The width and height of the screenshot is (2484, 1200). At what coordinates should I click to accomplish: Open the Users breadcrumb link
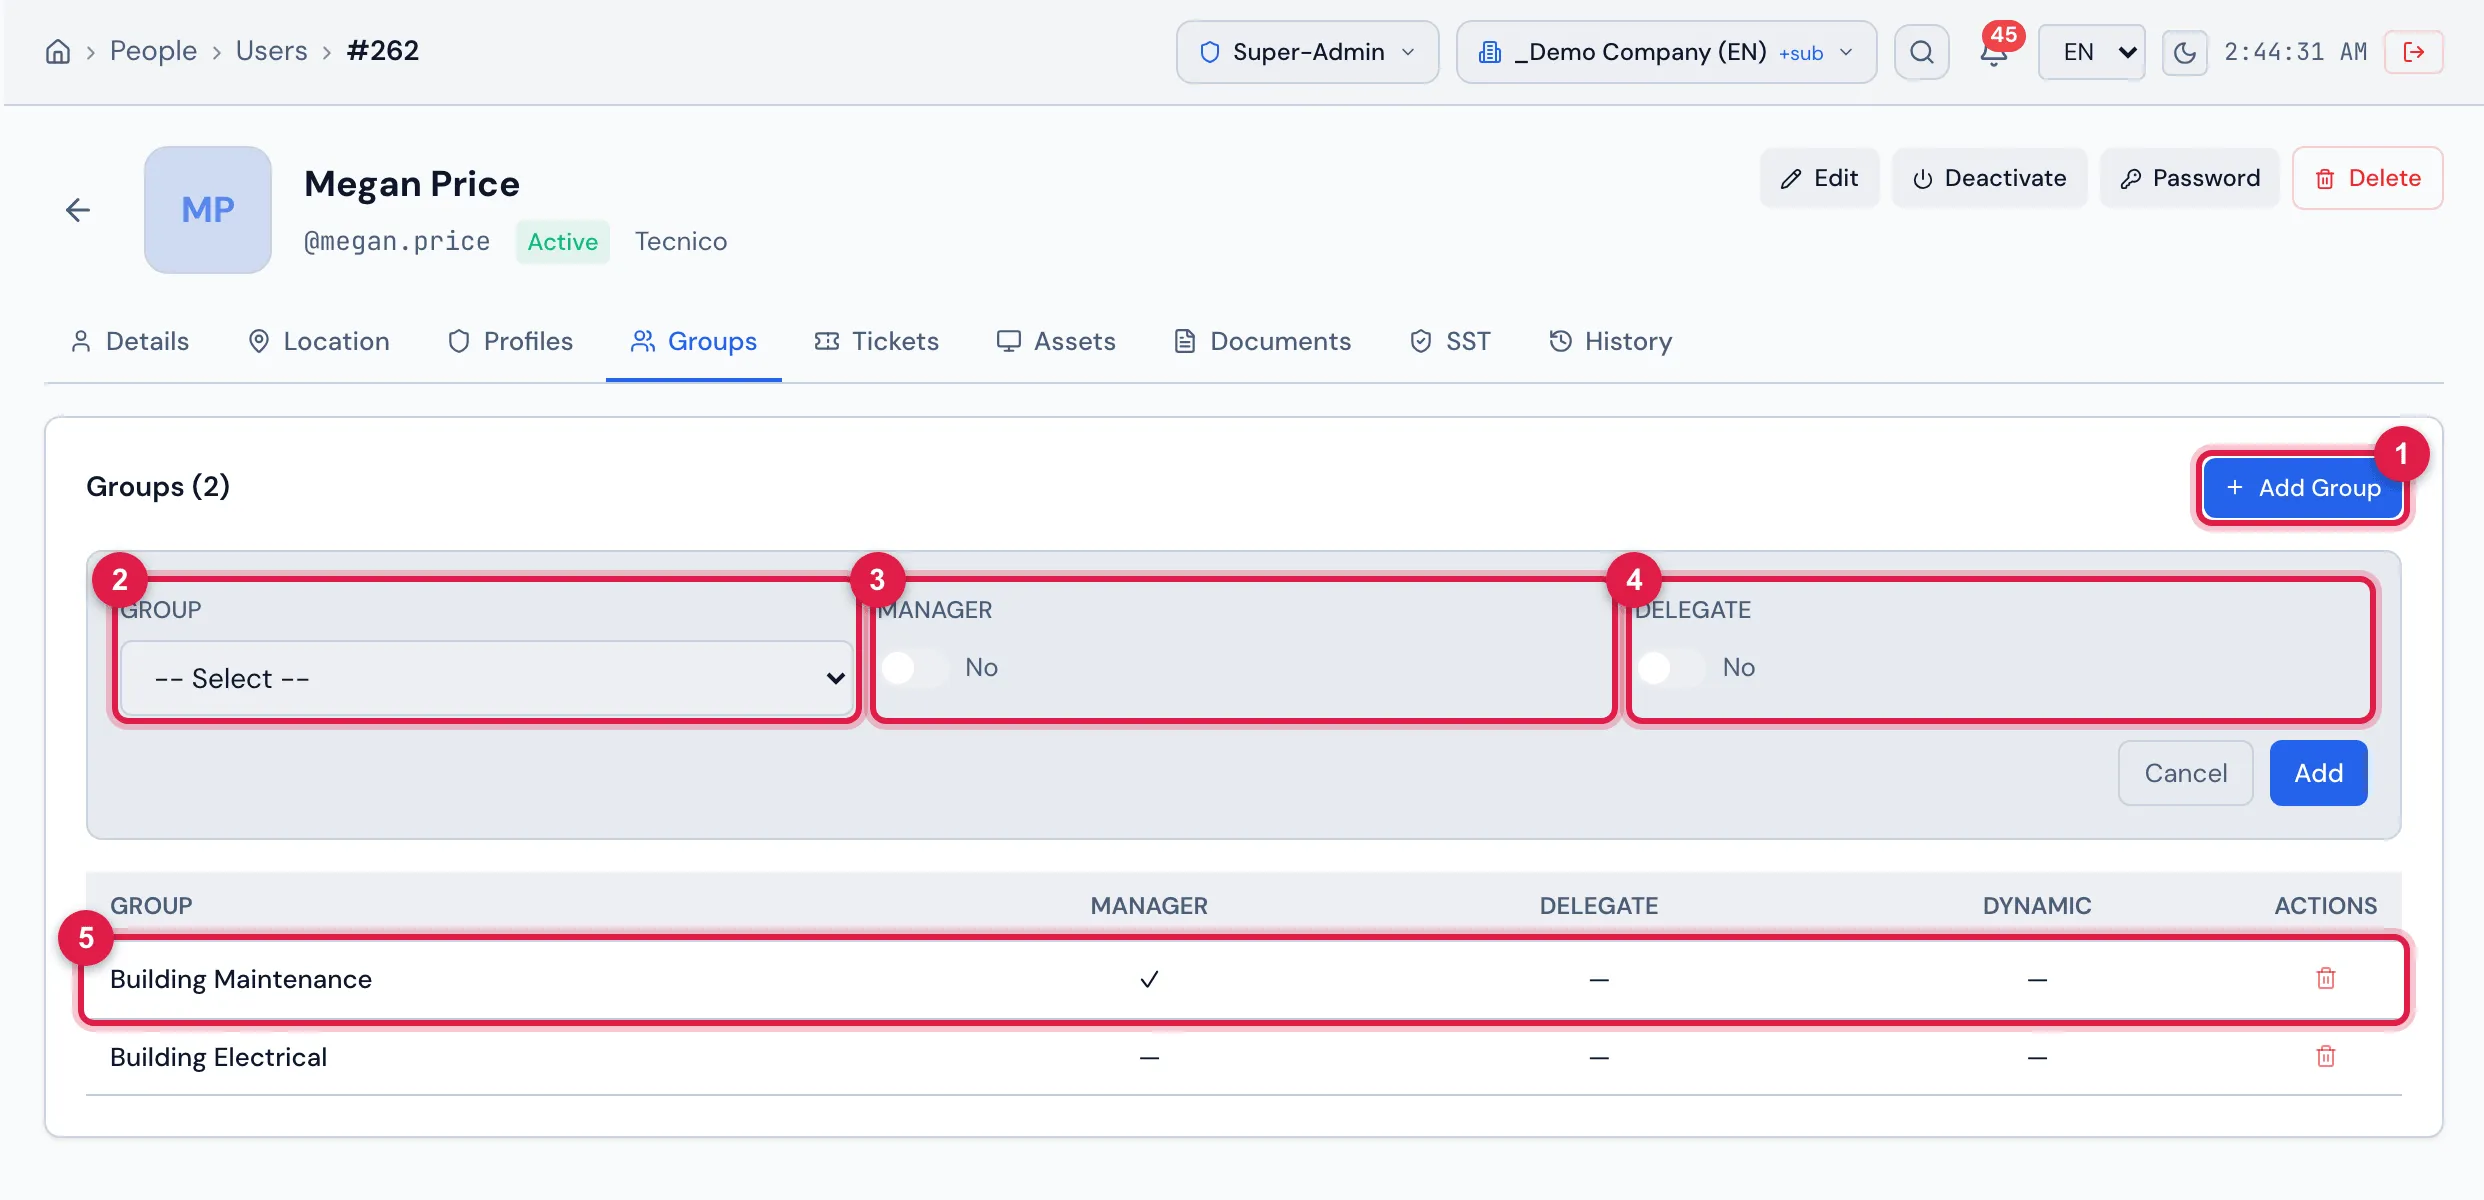pos(271,51)
